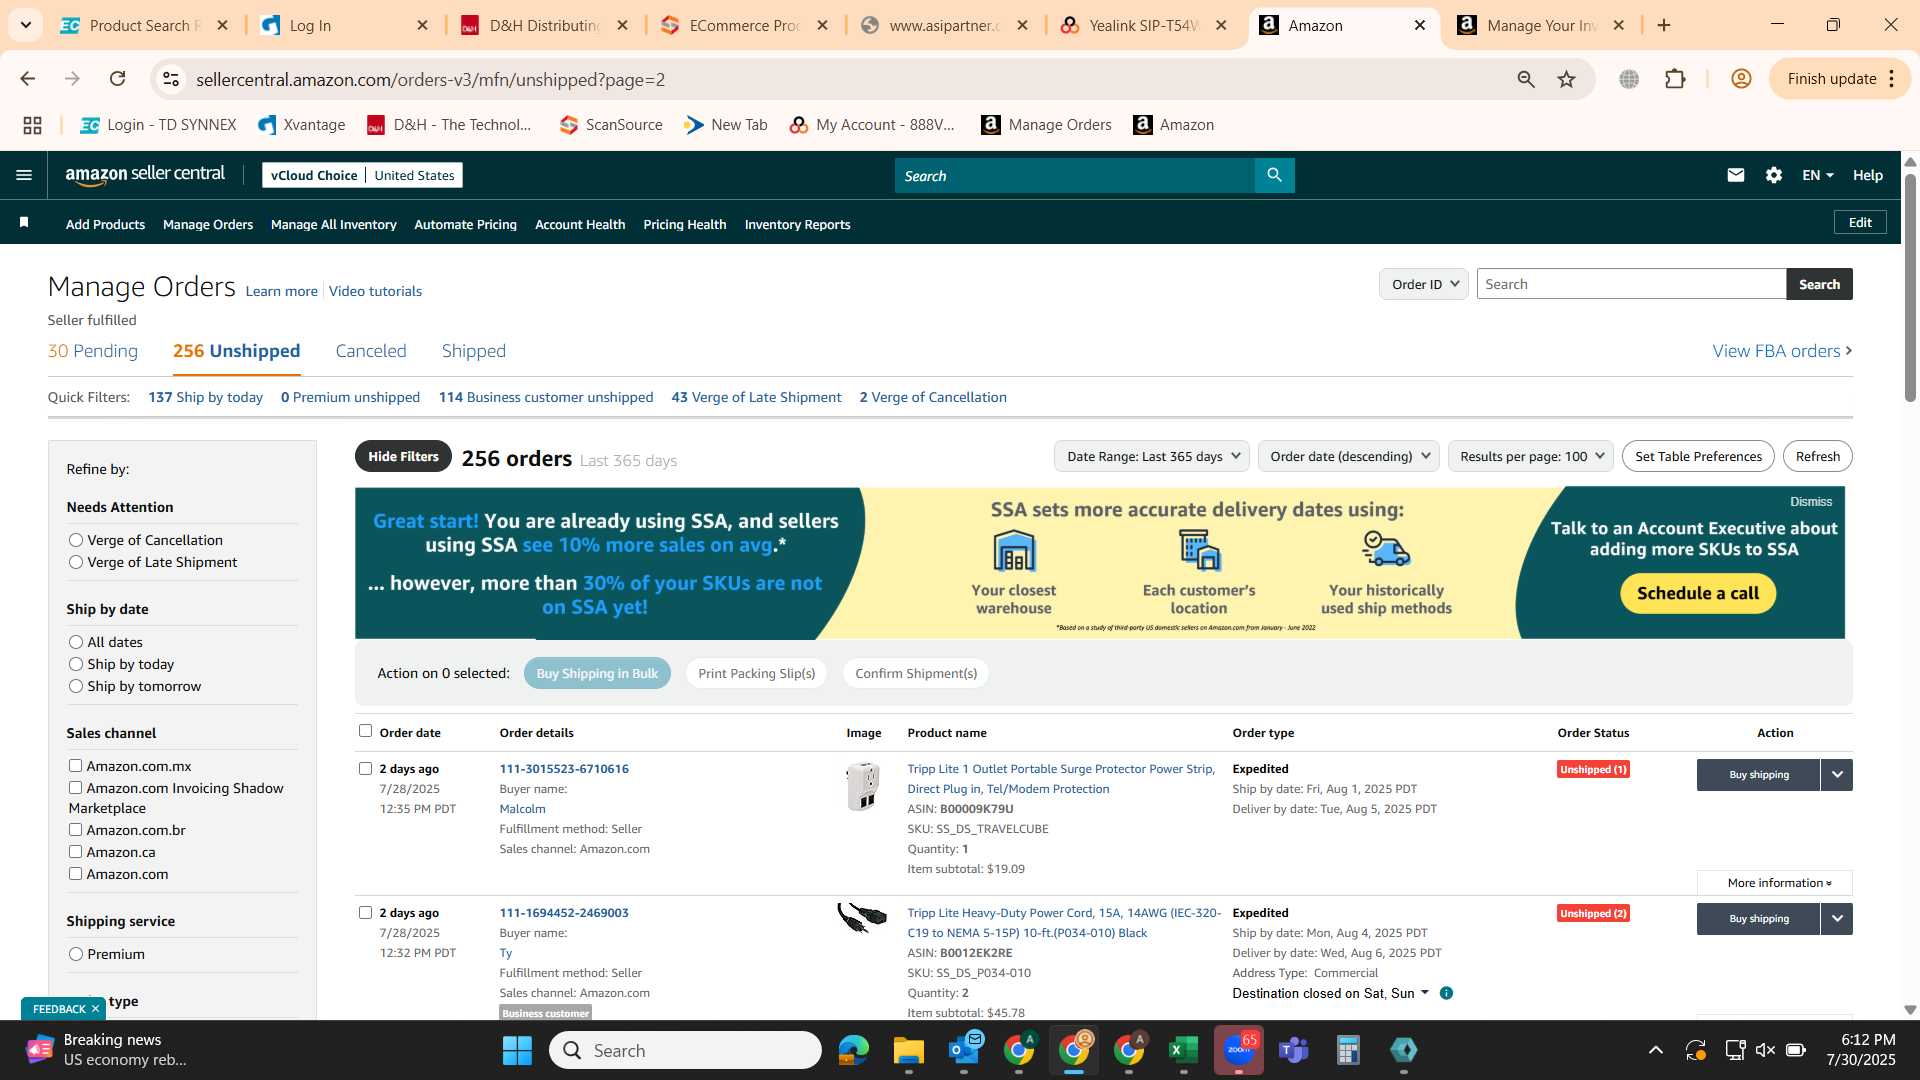
Task: Open a new browser tab with plus
Action: click(1664, 25)
